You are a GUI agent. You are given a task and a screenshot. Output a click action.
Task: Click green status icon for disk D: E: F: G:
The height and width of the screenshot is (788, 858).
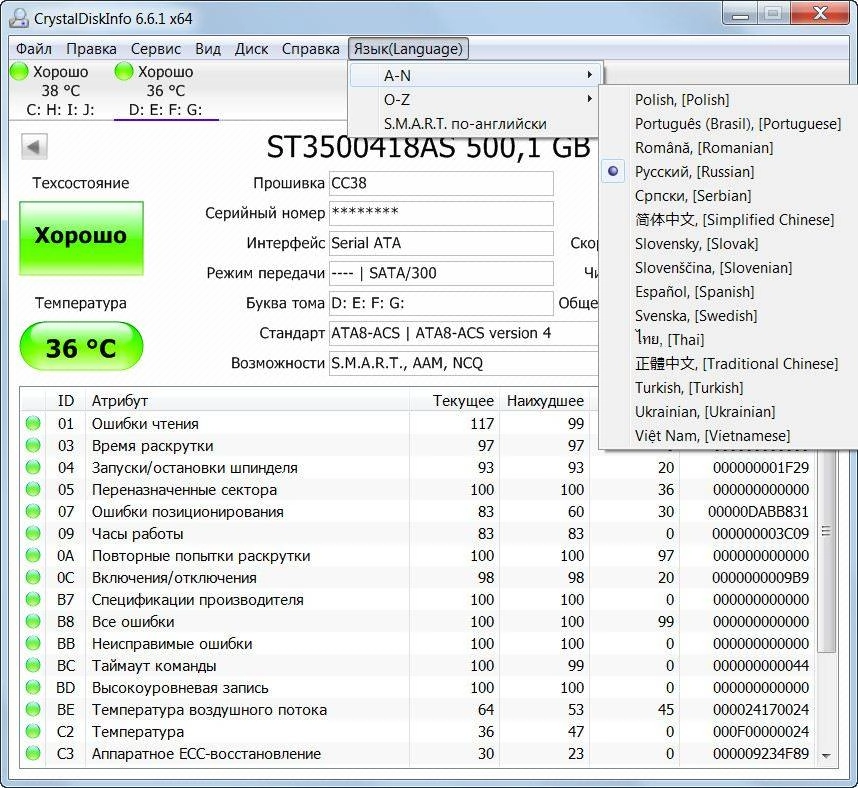124,71
